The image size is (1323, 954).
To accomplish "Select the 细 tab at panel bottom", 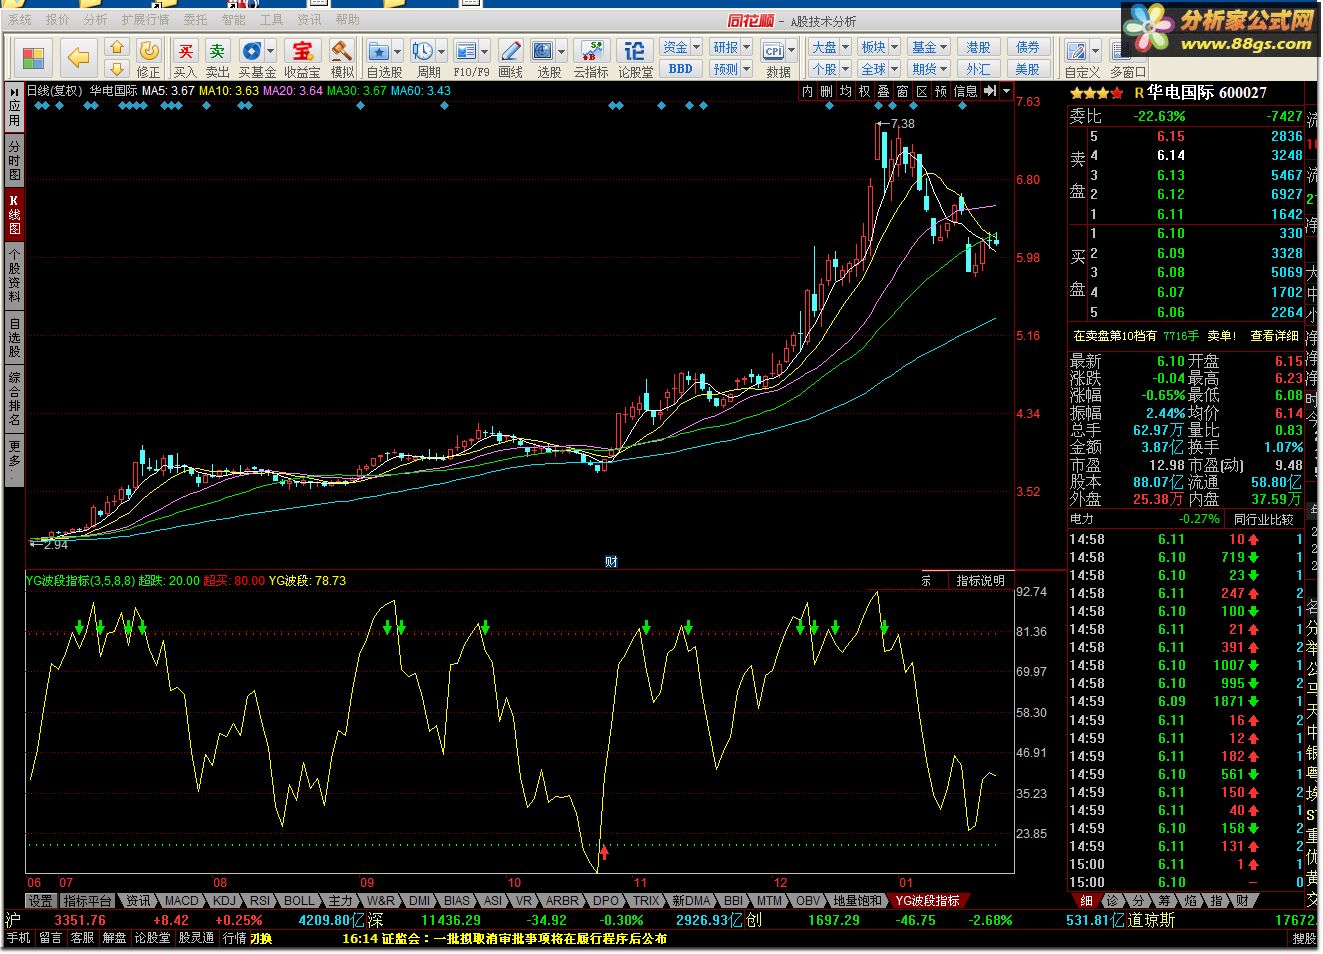I will [1086, 901].
